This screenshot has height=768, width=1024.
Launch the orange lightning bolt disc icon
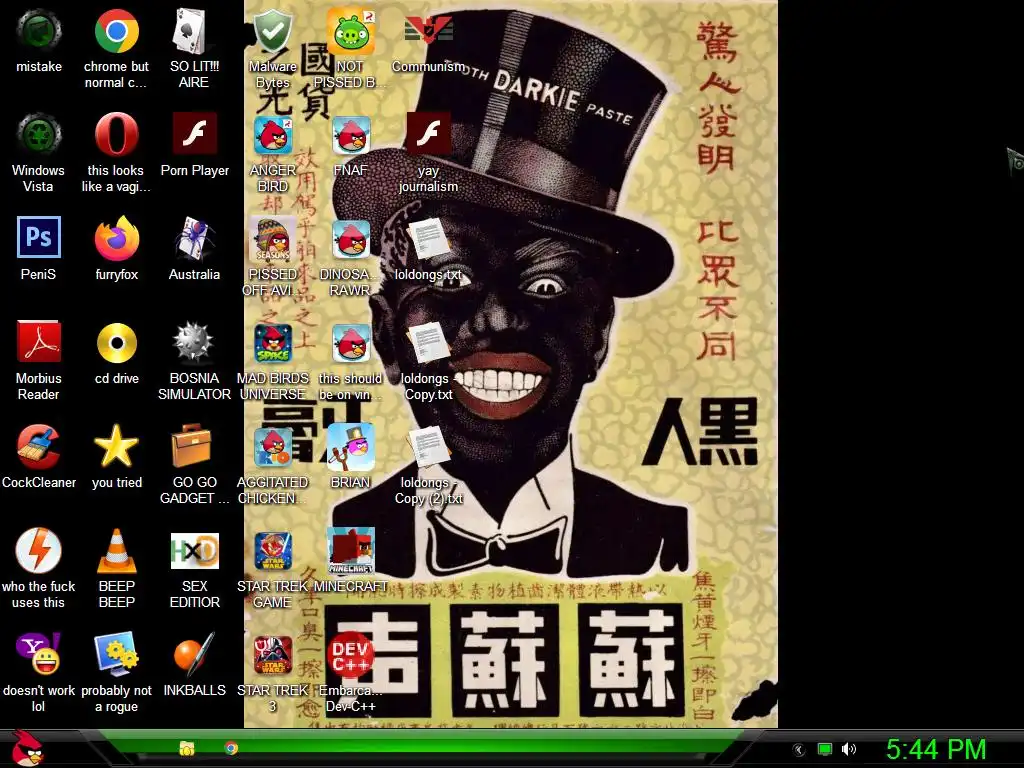tap(39, 551)
